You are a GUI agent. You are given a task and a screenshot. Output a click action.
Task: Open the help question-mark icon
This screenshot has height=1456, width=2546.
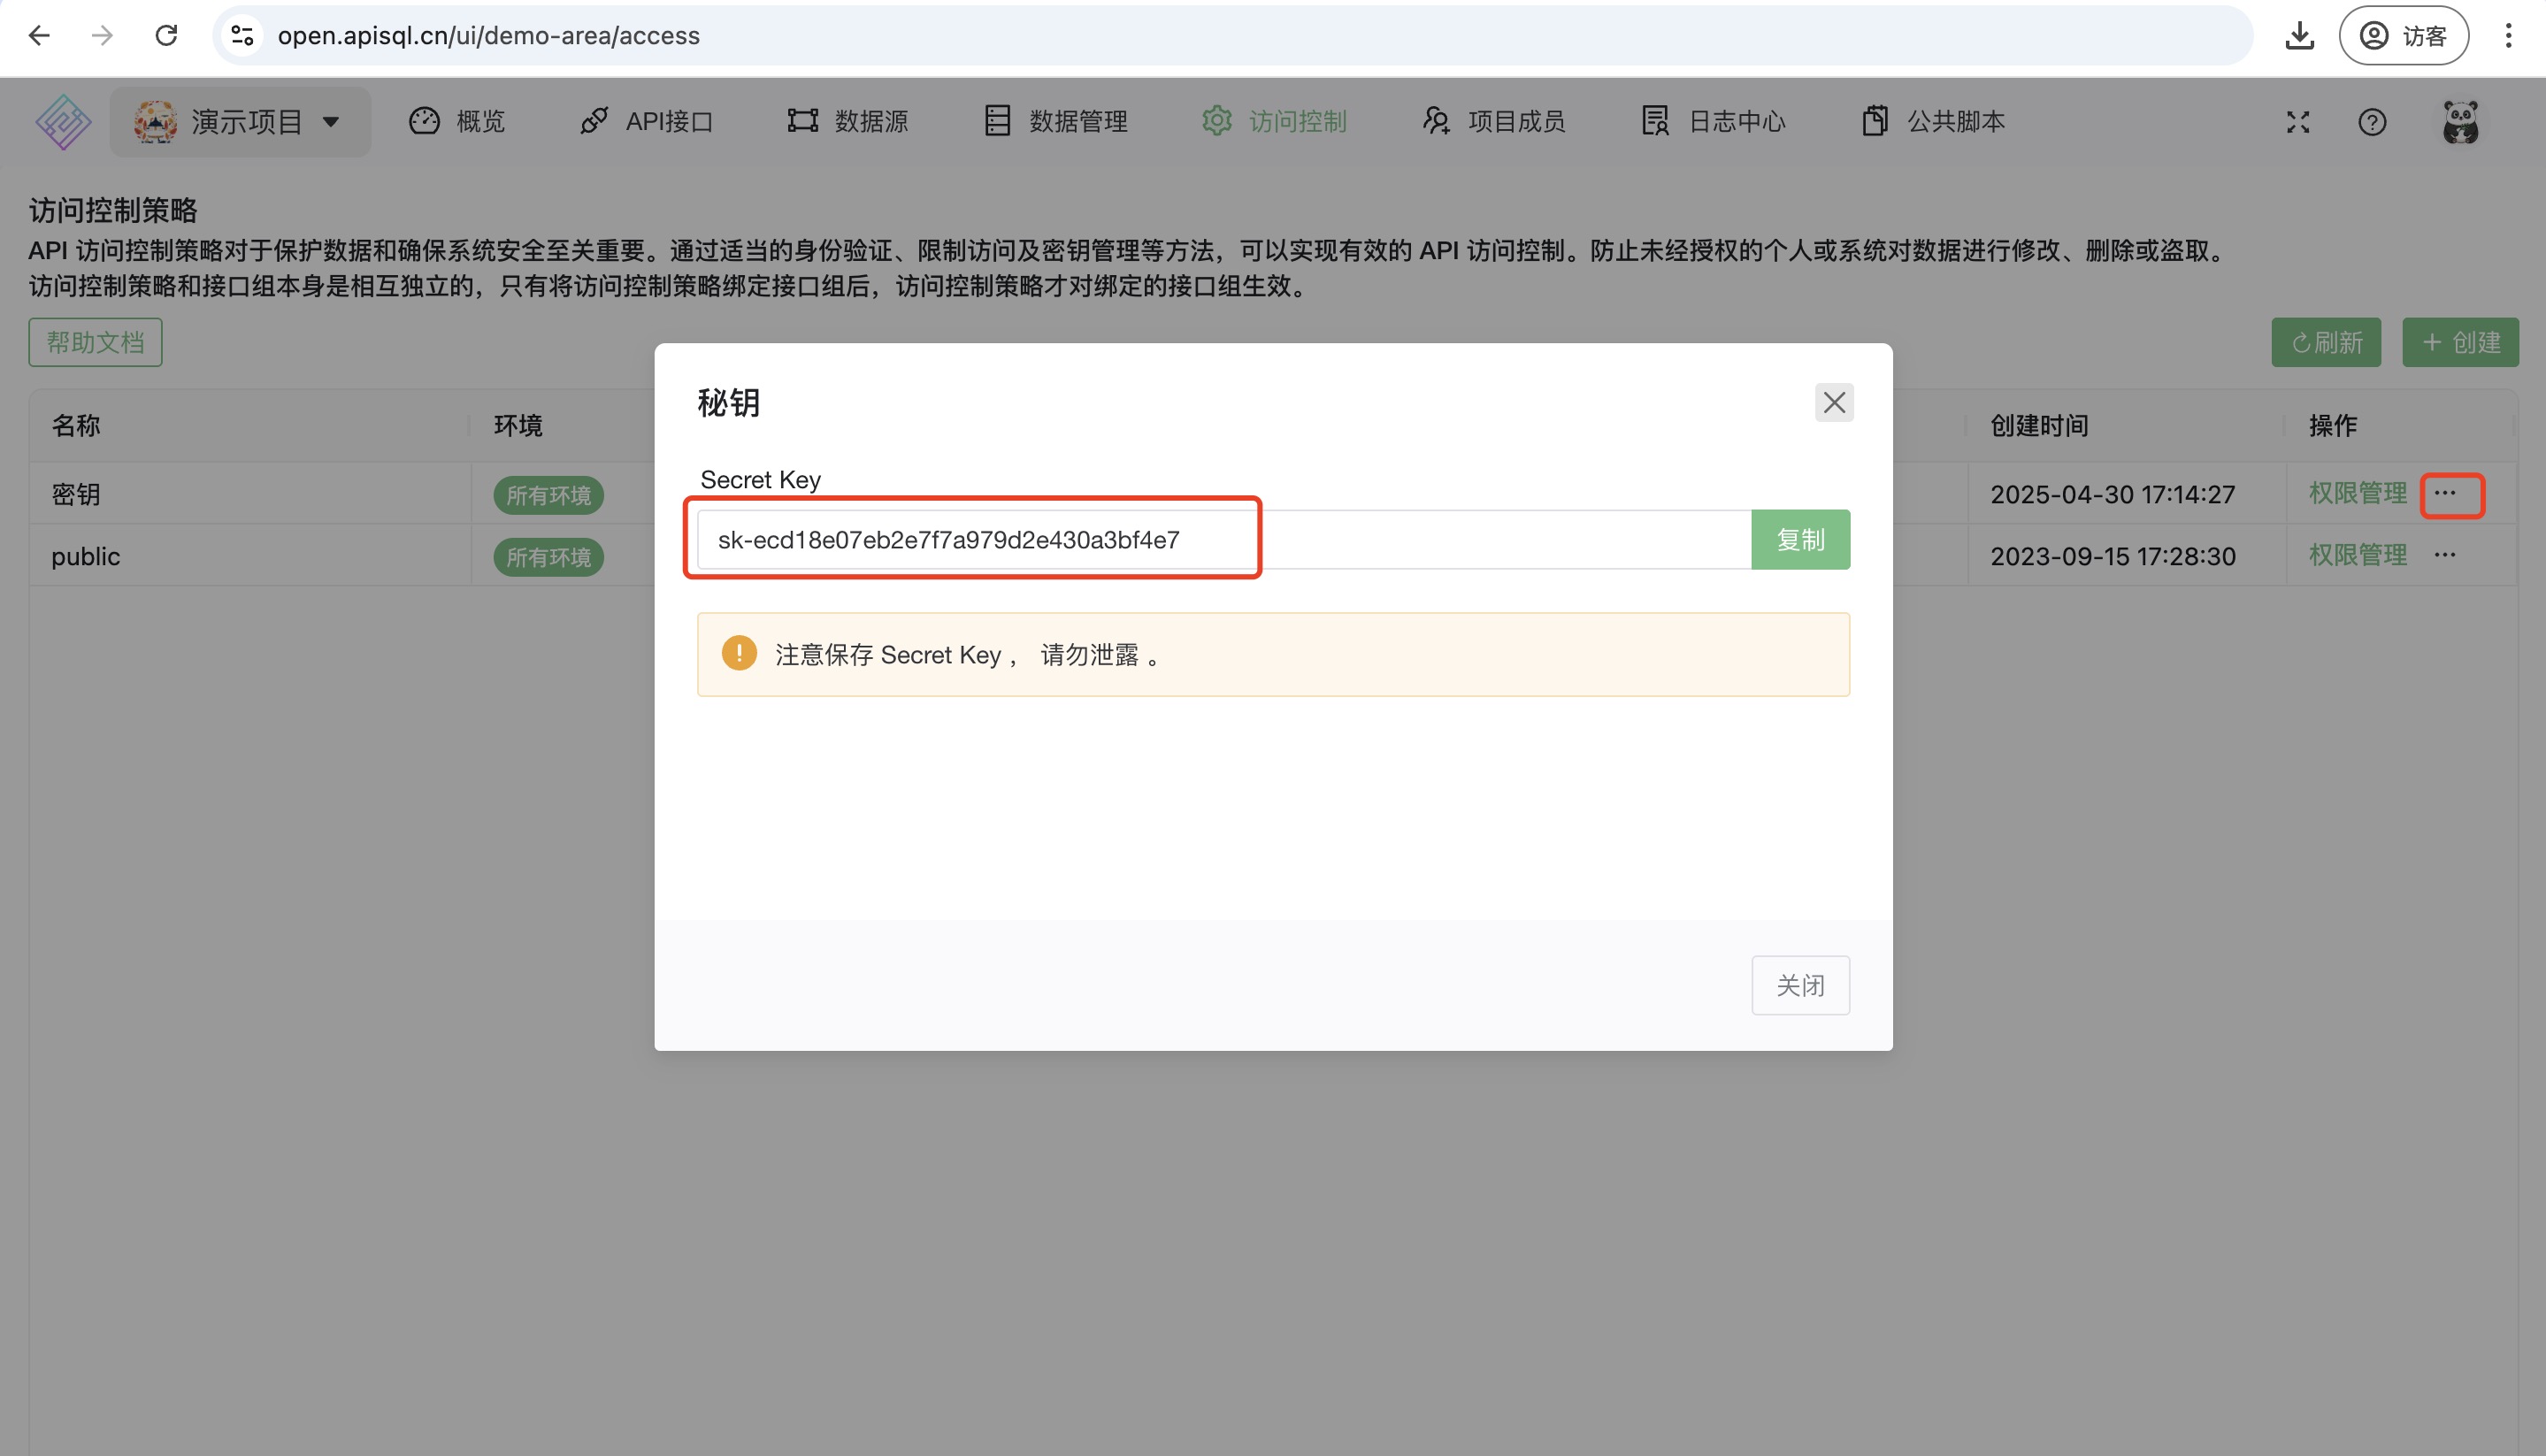[2372, 121]
